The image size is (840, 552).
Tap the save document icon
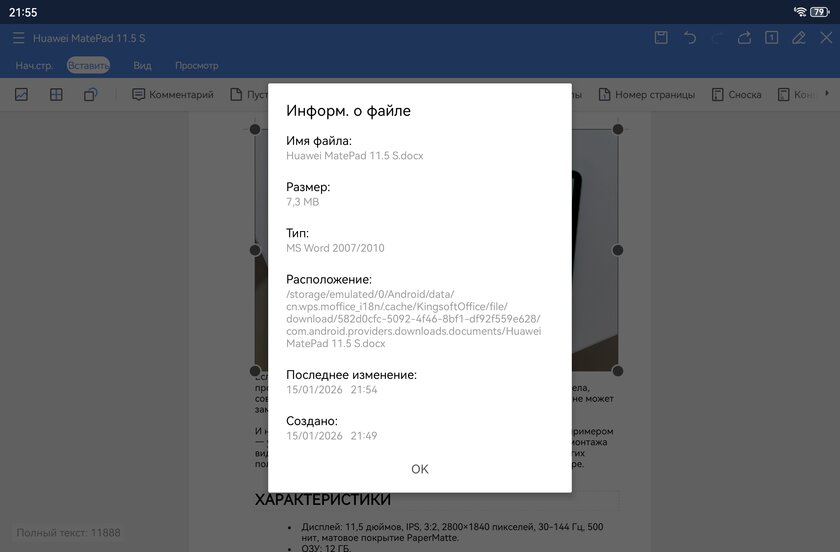coord(661,38)
